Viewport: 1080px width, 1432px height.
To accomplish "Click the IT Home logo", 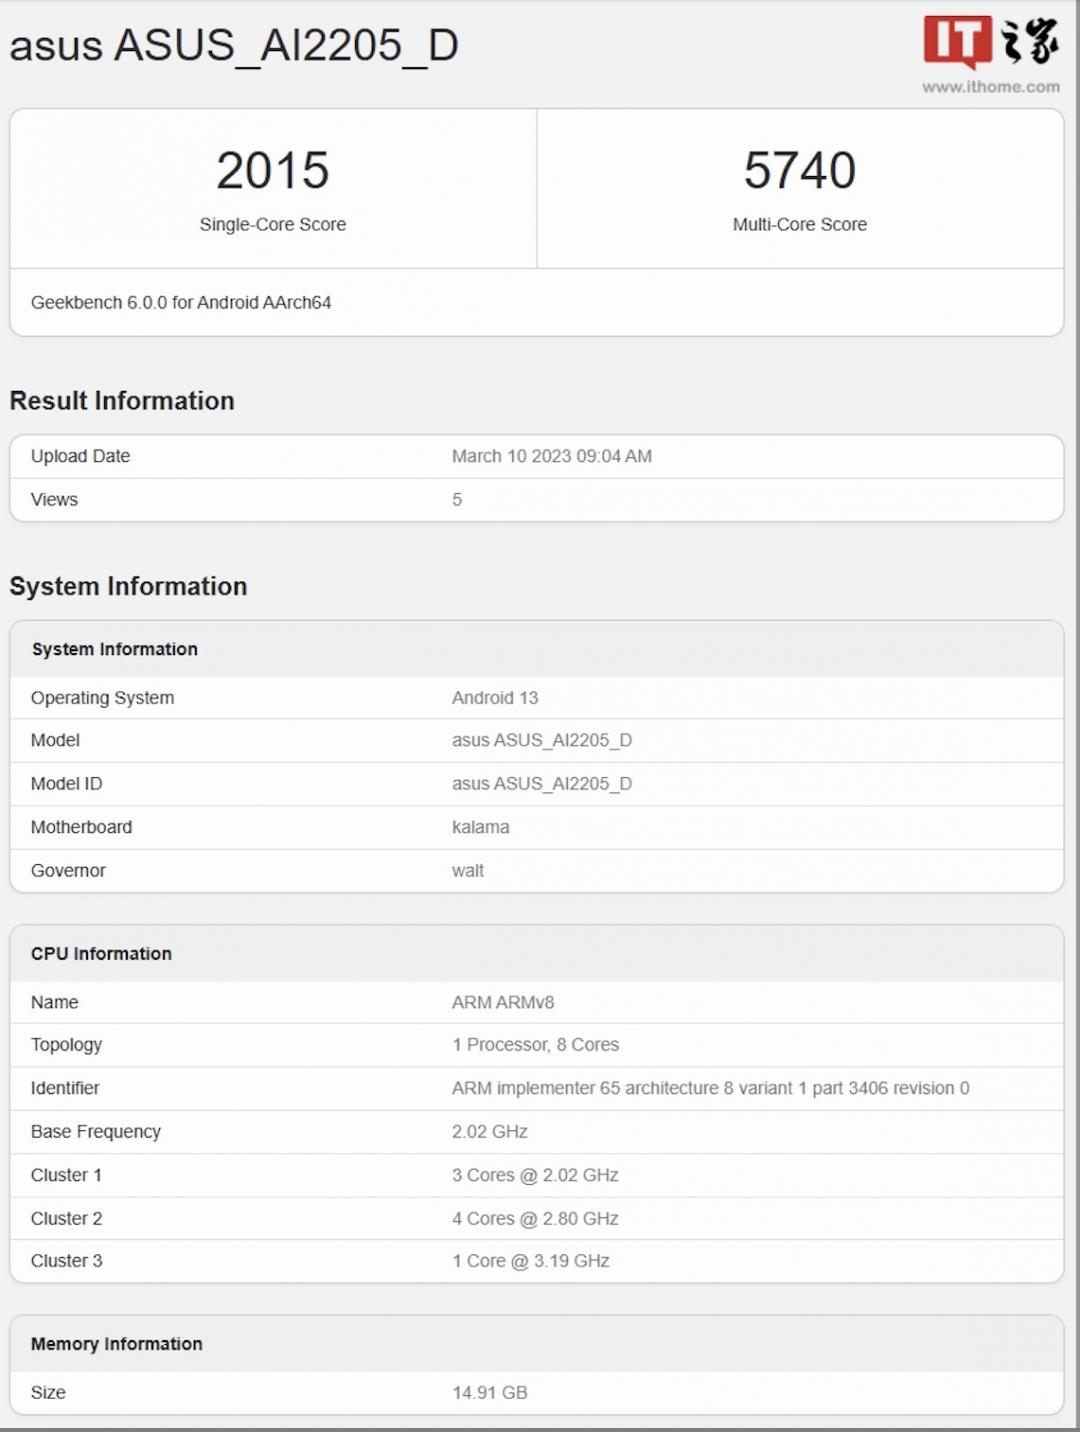I will [x=990, y=42].
